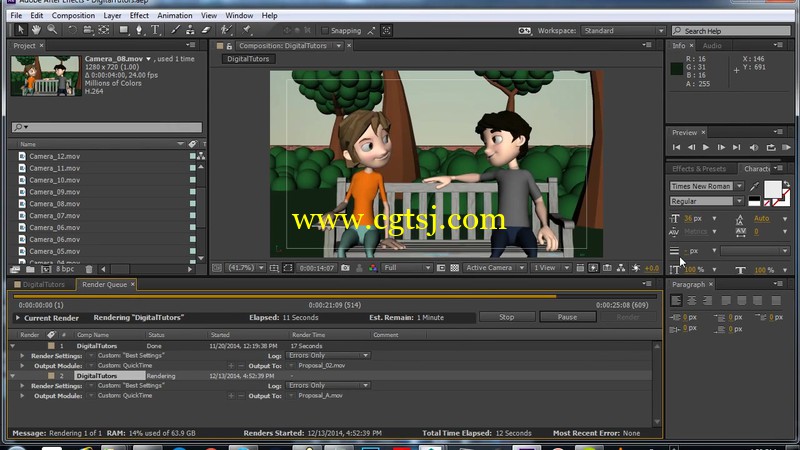Click the Search Help field
Image resolution: width=800 pixels, height=450 pixels.
pos(731,31)
